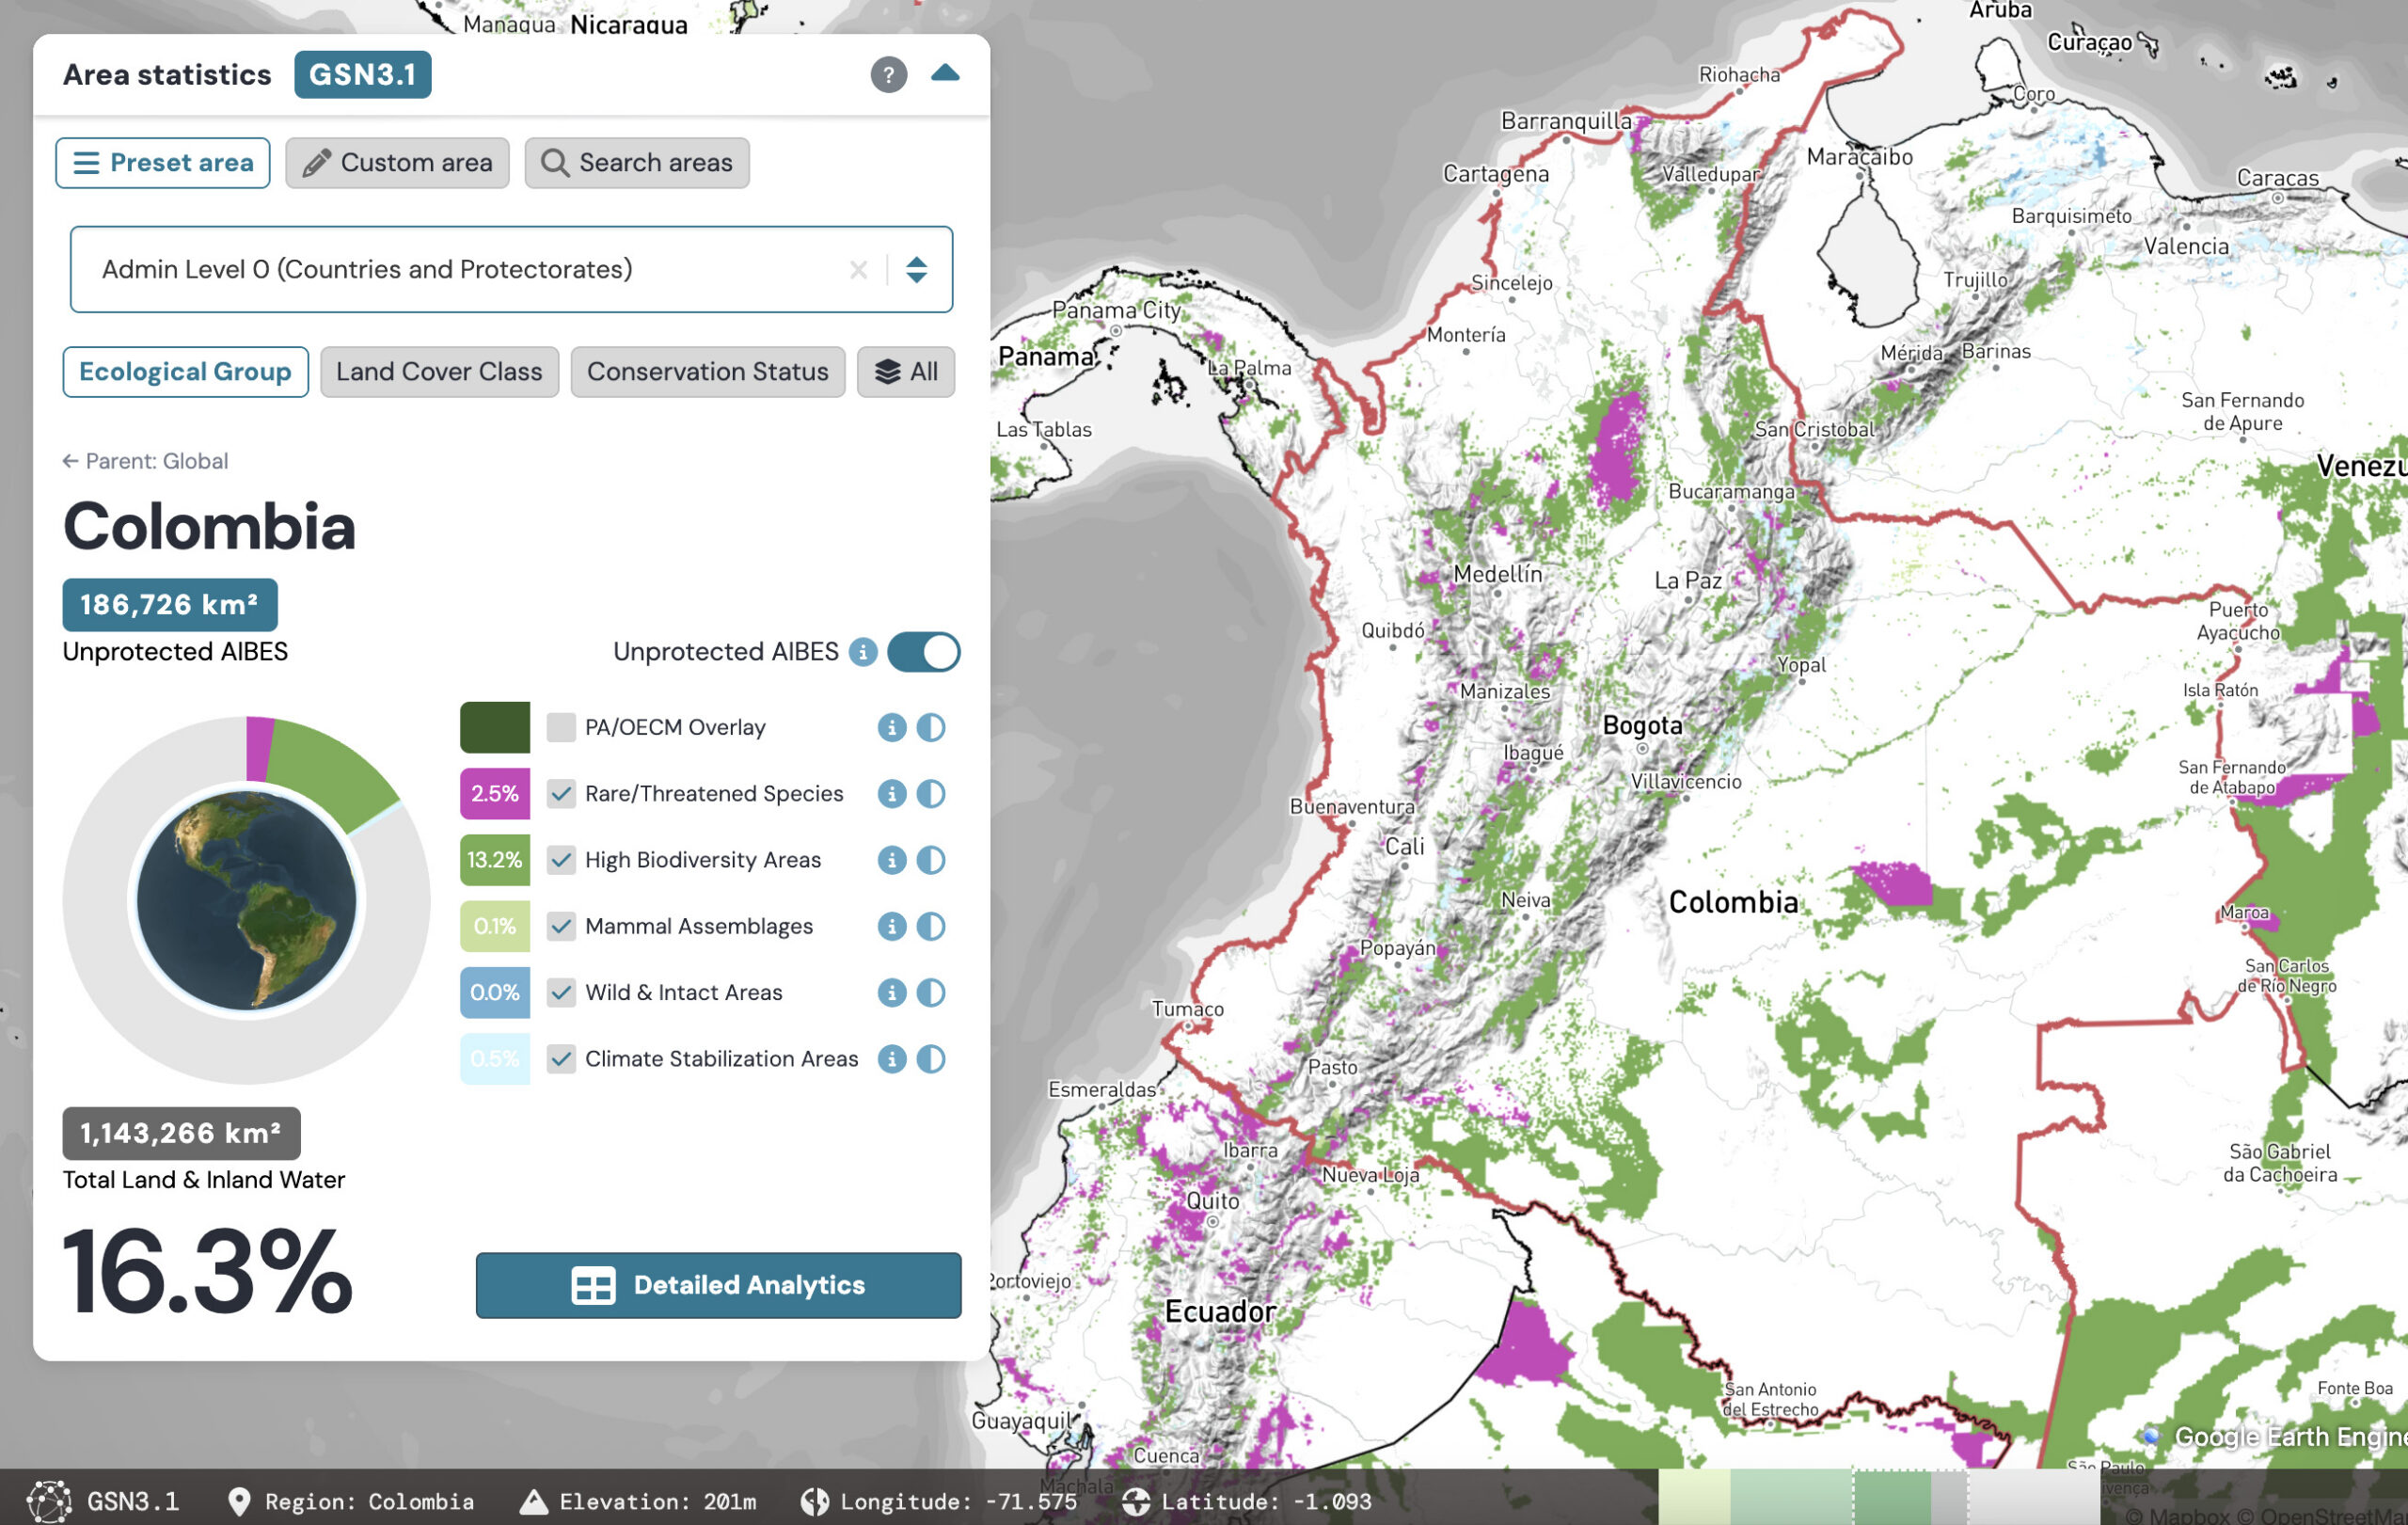This screenshot has height=1525, width=2408.
Task: Open info icon for Climate Stabilization Areas
Action: 891,1059
